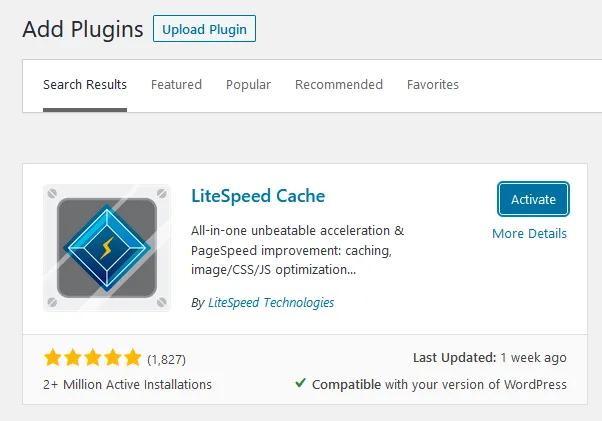Switch to the Search Results tab
This screenshot has height=421, width=602.
[85, 85]
